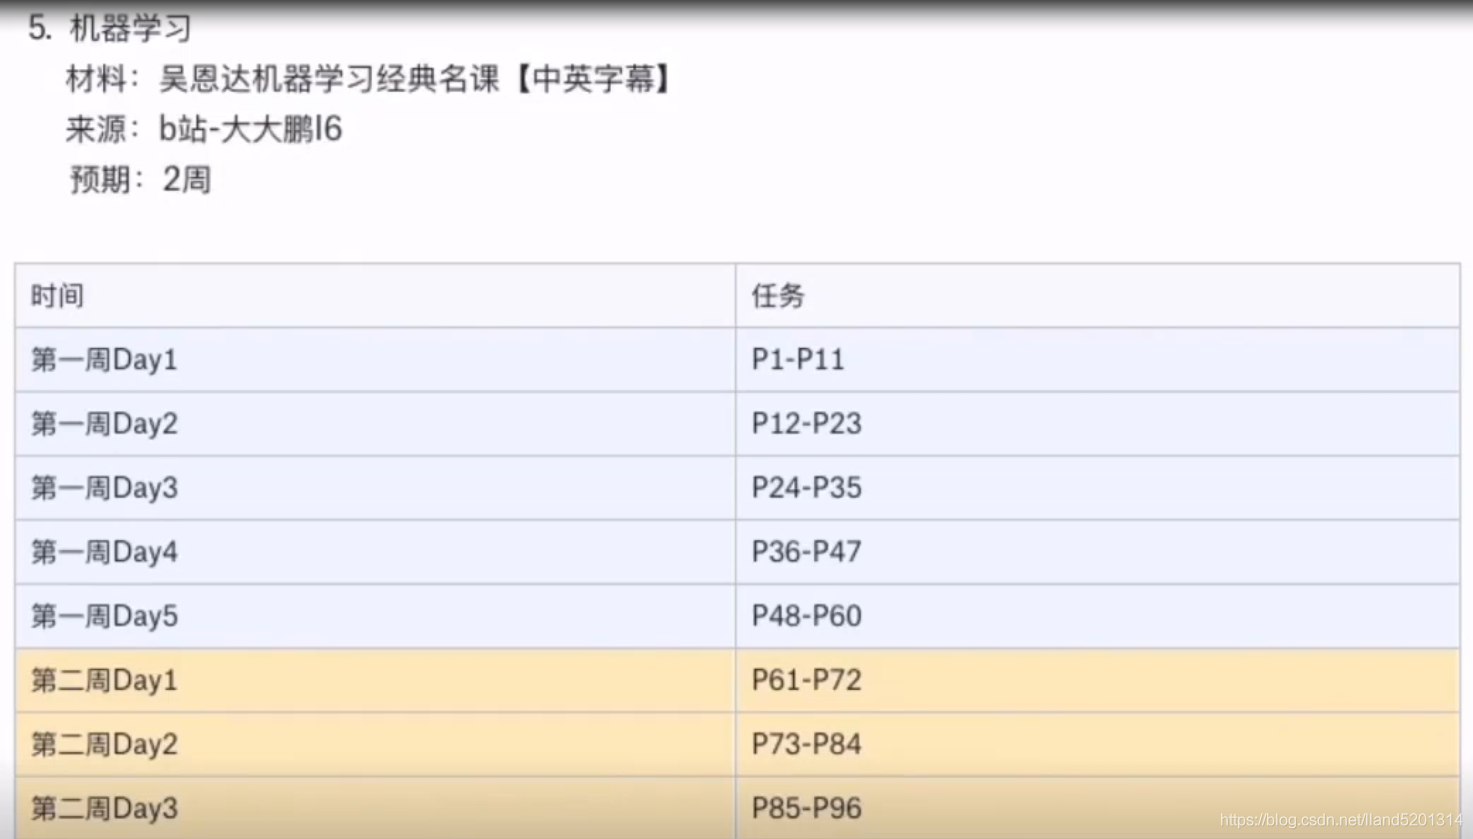Click the P24-P35 task cell
The image size is (1473, 839).
click(1098, 488)
